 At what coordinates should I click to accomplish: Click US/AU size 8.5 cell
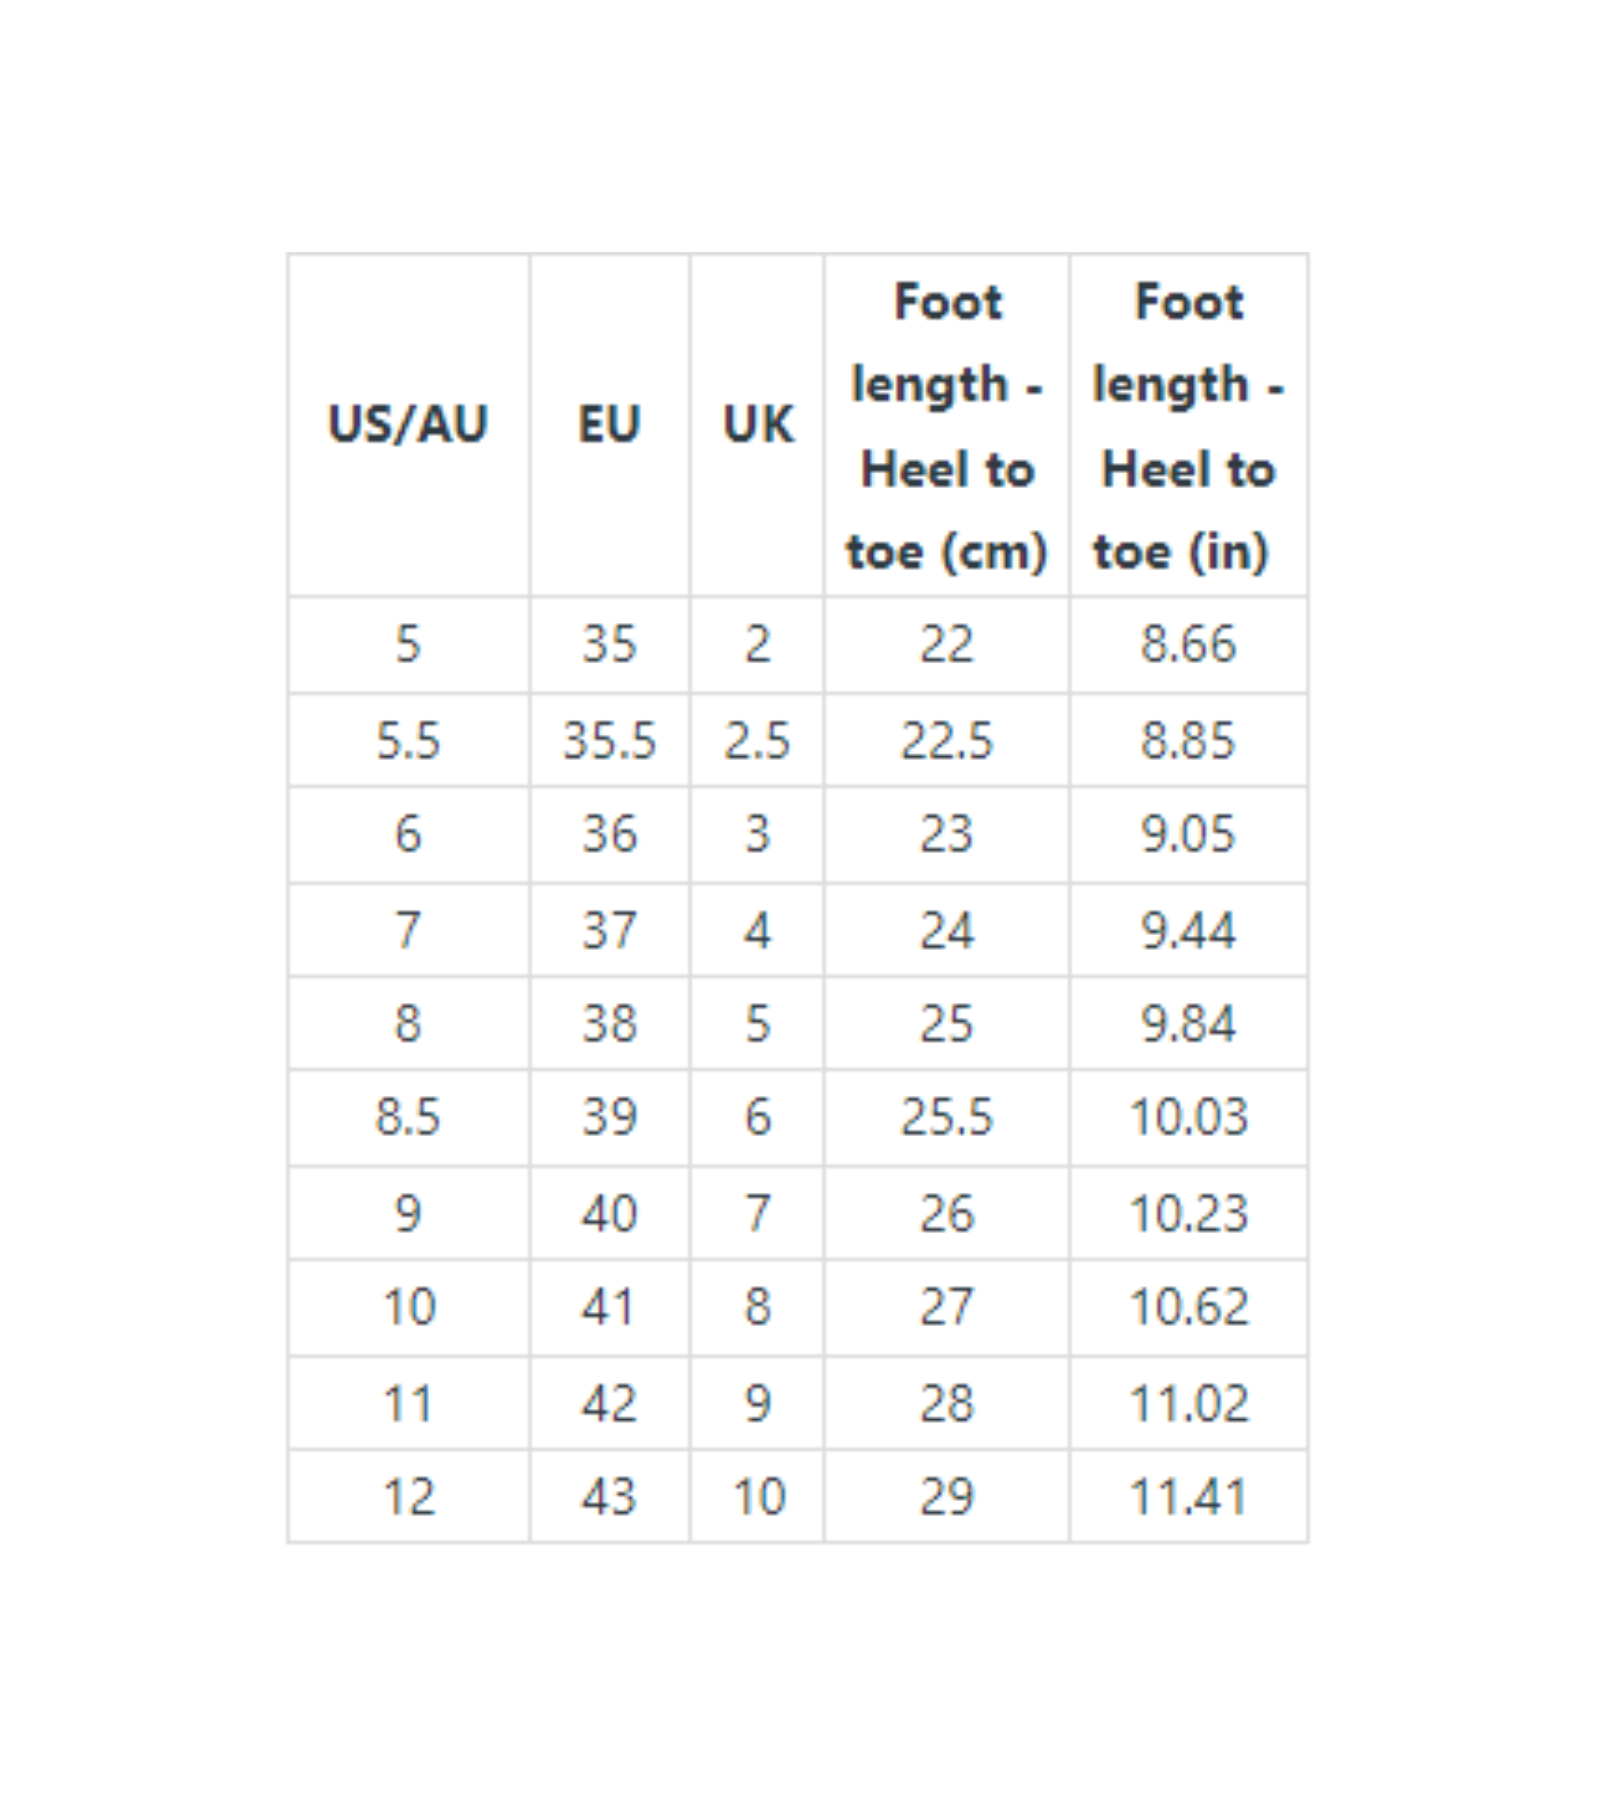point(408,1117)
